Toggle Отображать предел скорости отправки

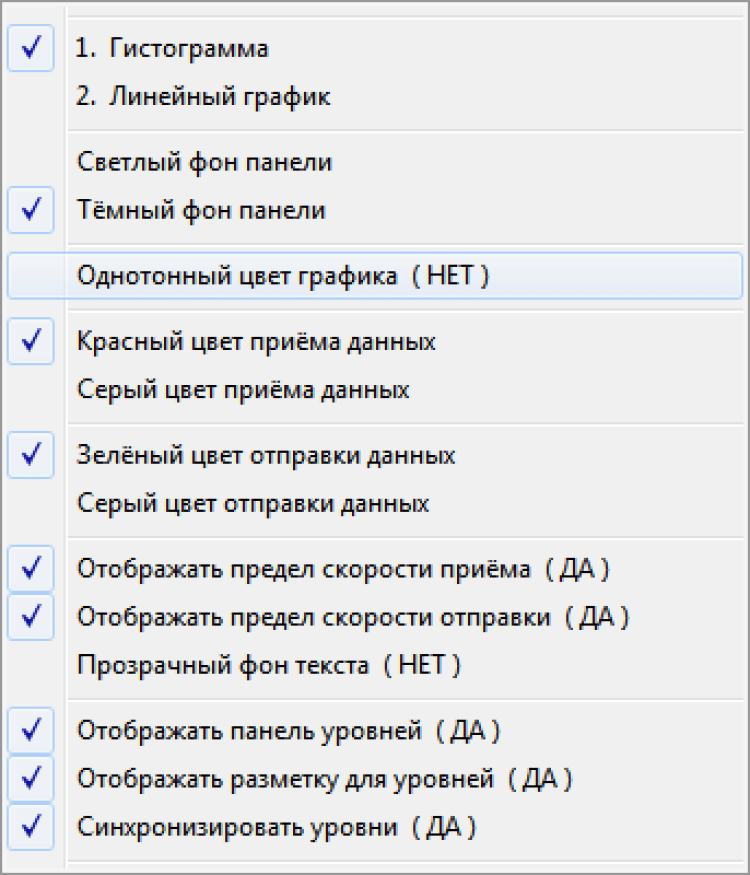coord(353,617)
